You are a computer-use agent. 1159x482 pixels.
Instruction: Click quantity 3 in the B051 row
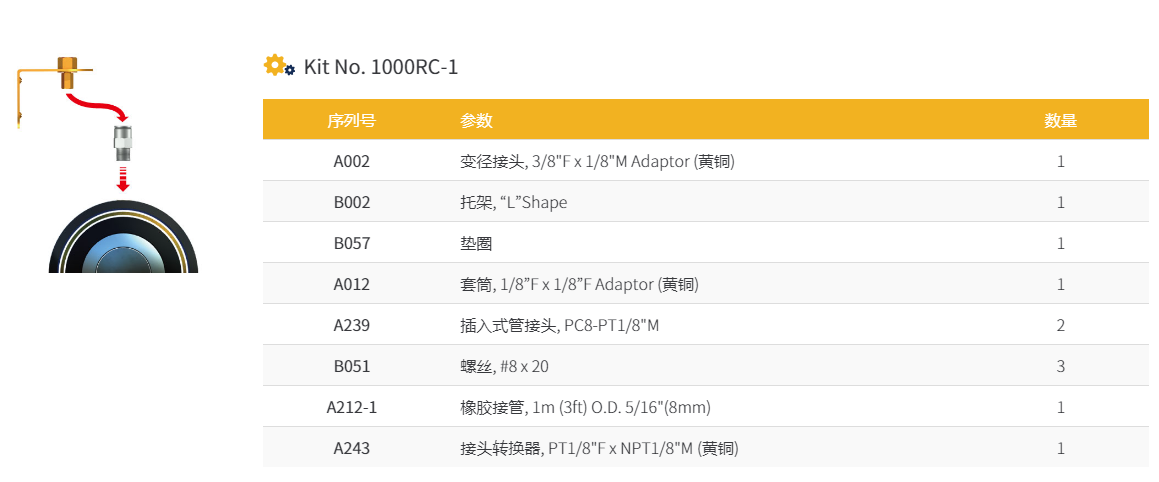pos(1060,366)
